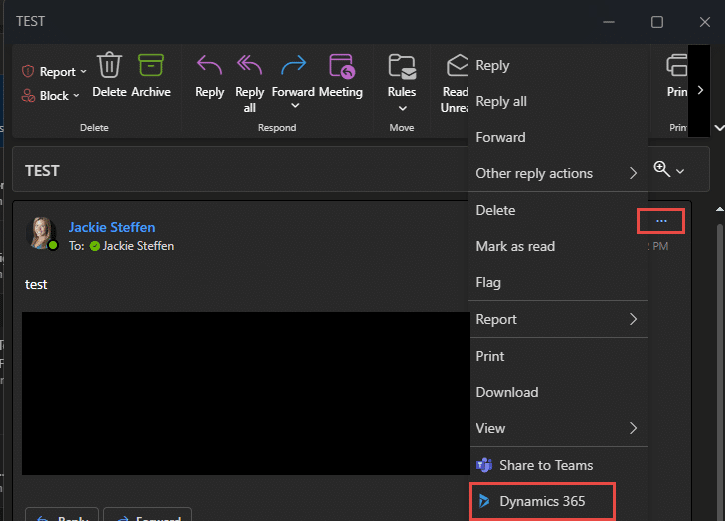Minimize the TEST message window
The width and height of the screenshot is (725, 521).
(609, 22)
